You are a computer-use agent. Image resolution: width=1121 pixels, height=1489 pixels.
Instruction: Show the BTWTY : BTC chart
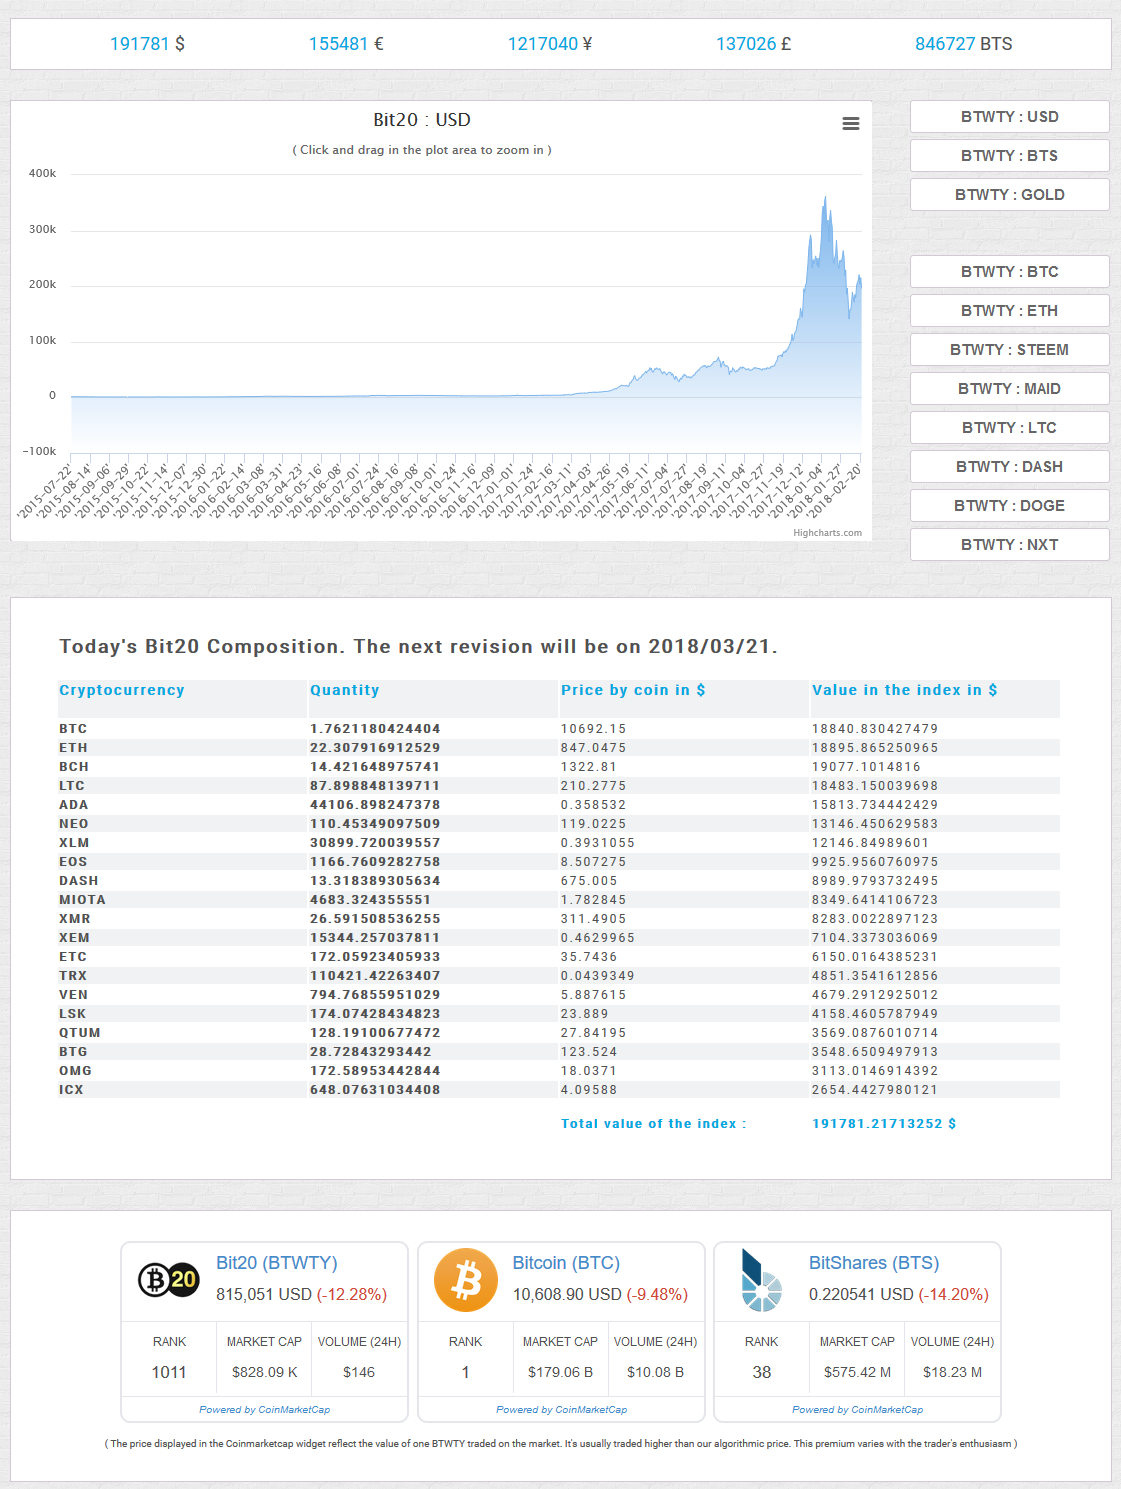coord(1010,272)
